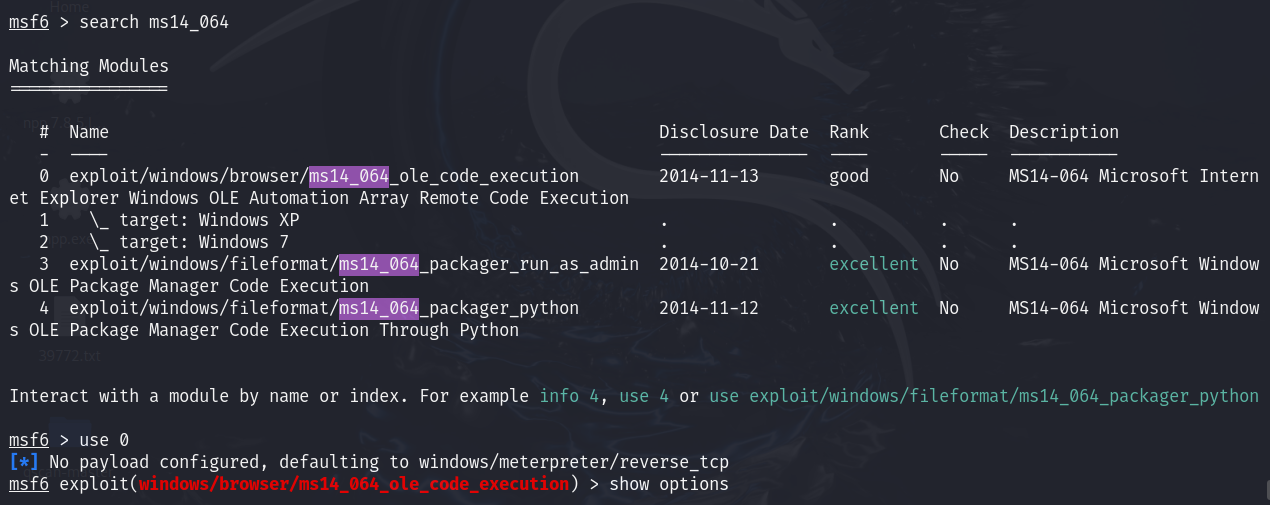1270x505 pixels.
Task: Click the [*] status indicator
Action: (24, 462)
